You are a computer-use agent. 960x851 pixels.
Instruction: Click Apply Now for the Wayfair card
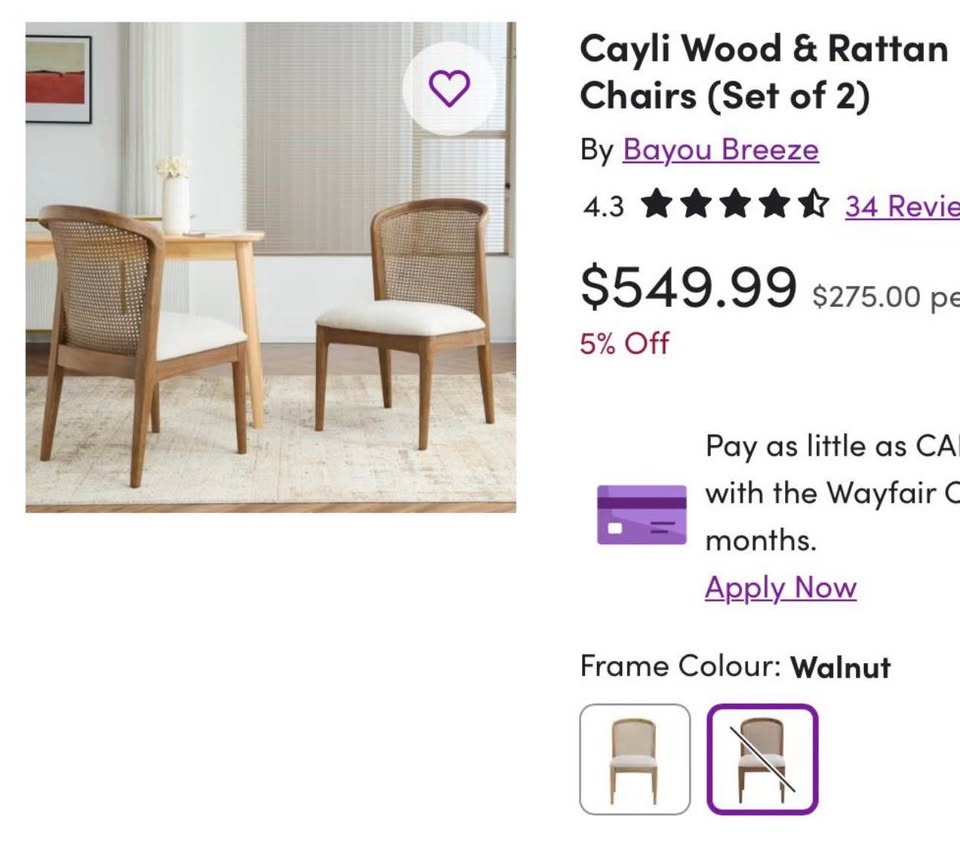tap(780, 587)
